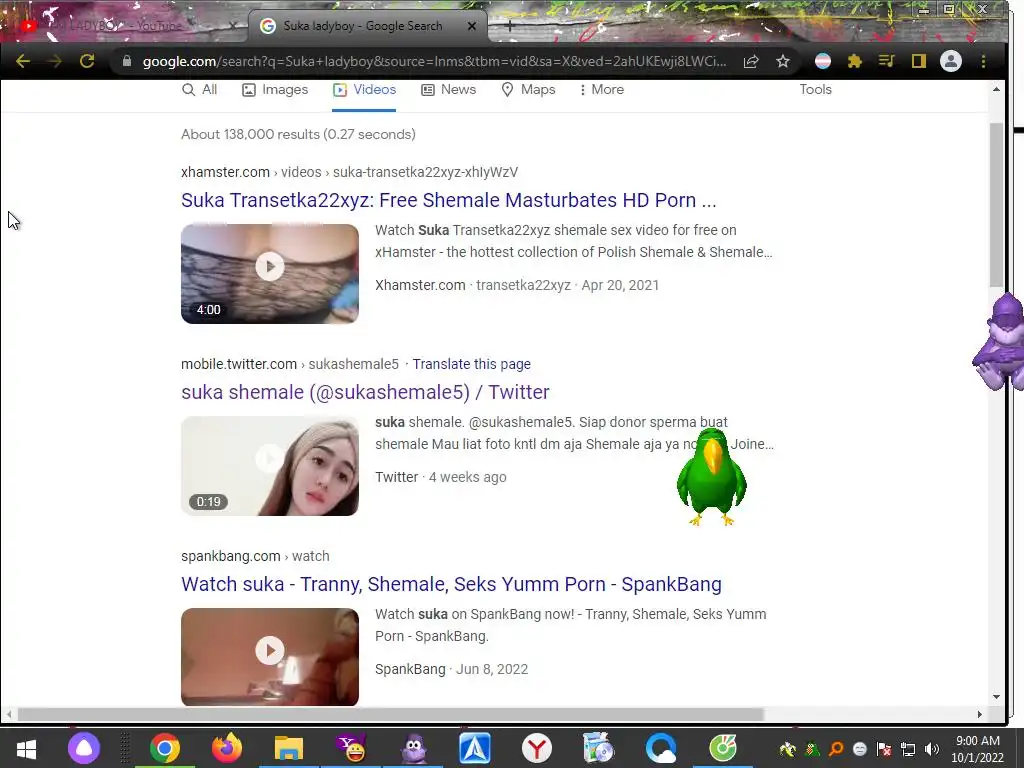
Task: Switch to the All results tab
Action: point(200,89)
